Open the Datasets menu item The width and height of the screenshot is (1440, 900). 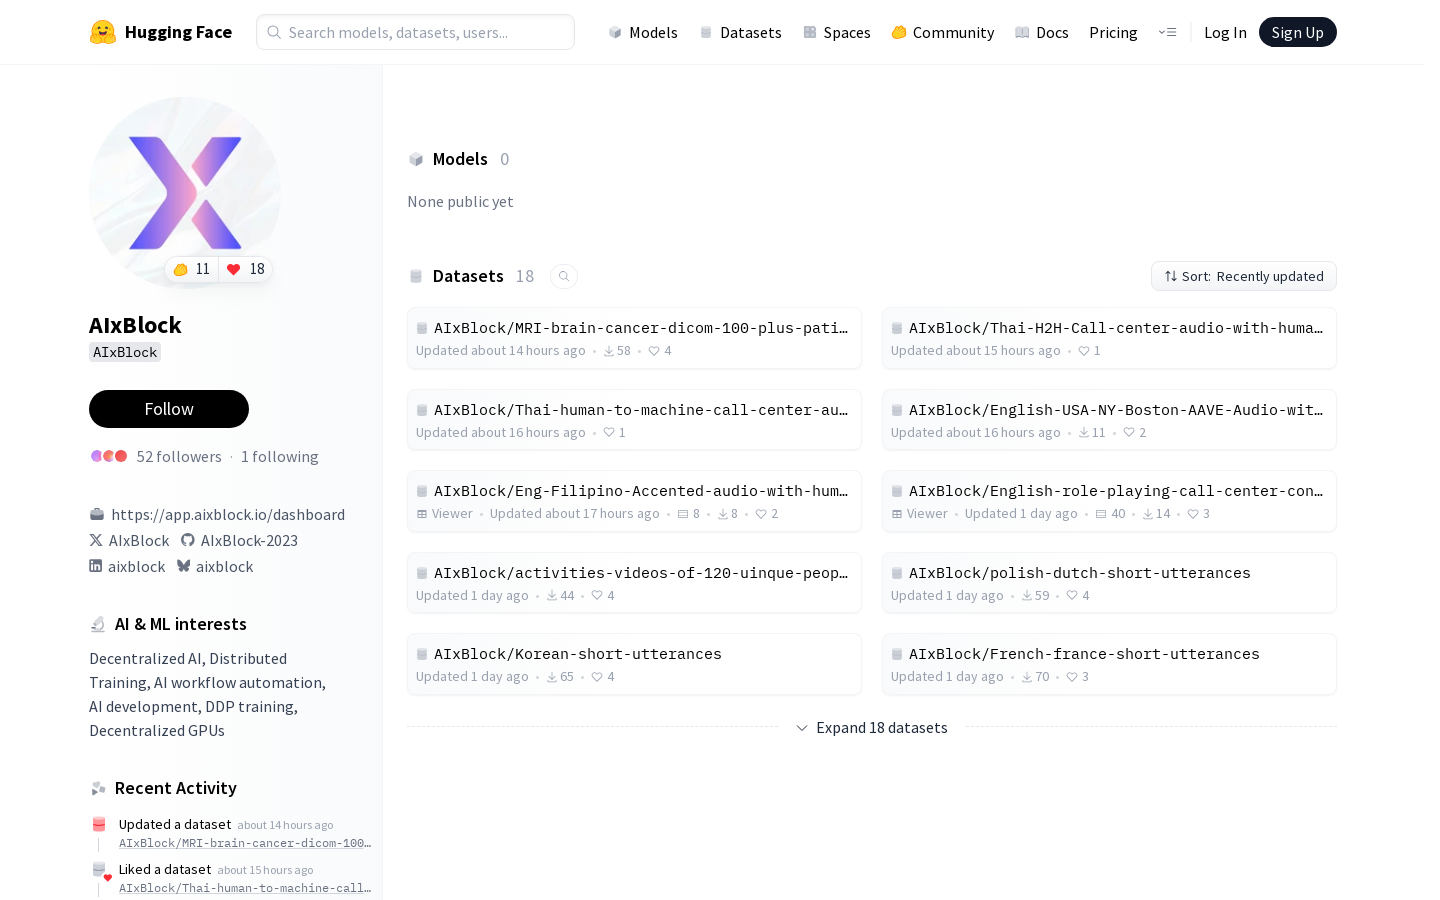tap(741, 32)
